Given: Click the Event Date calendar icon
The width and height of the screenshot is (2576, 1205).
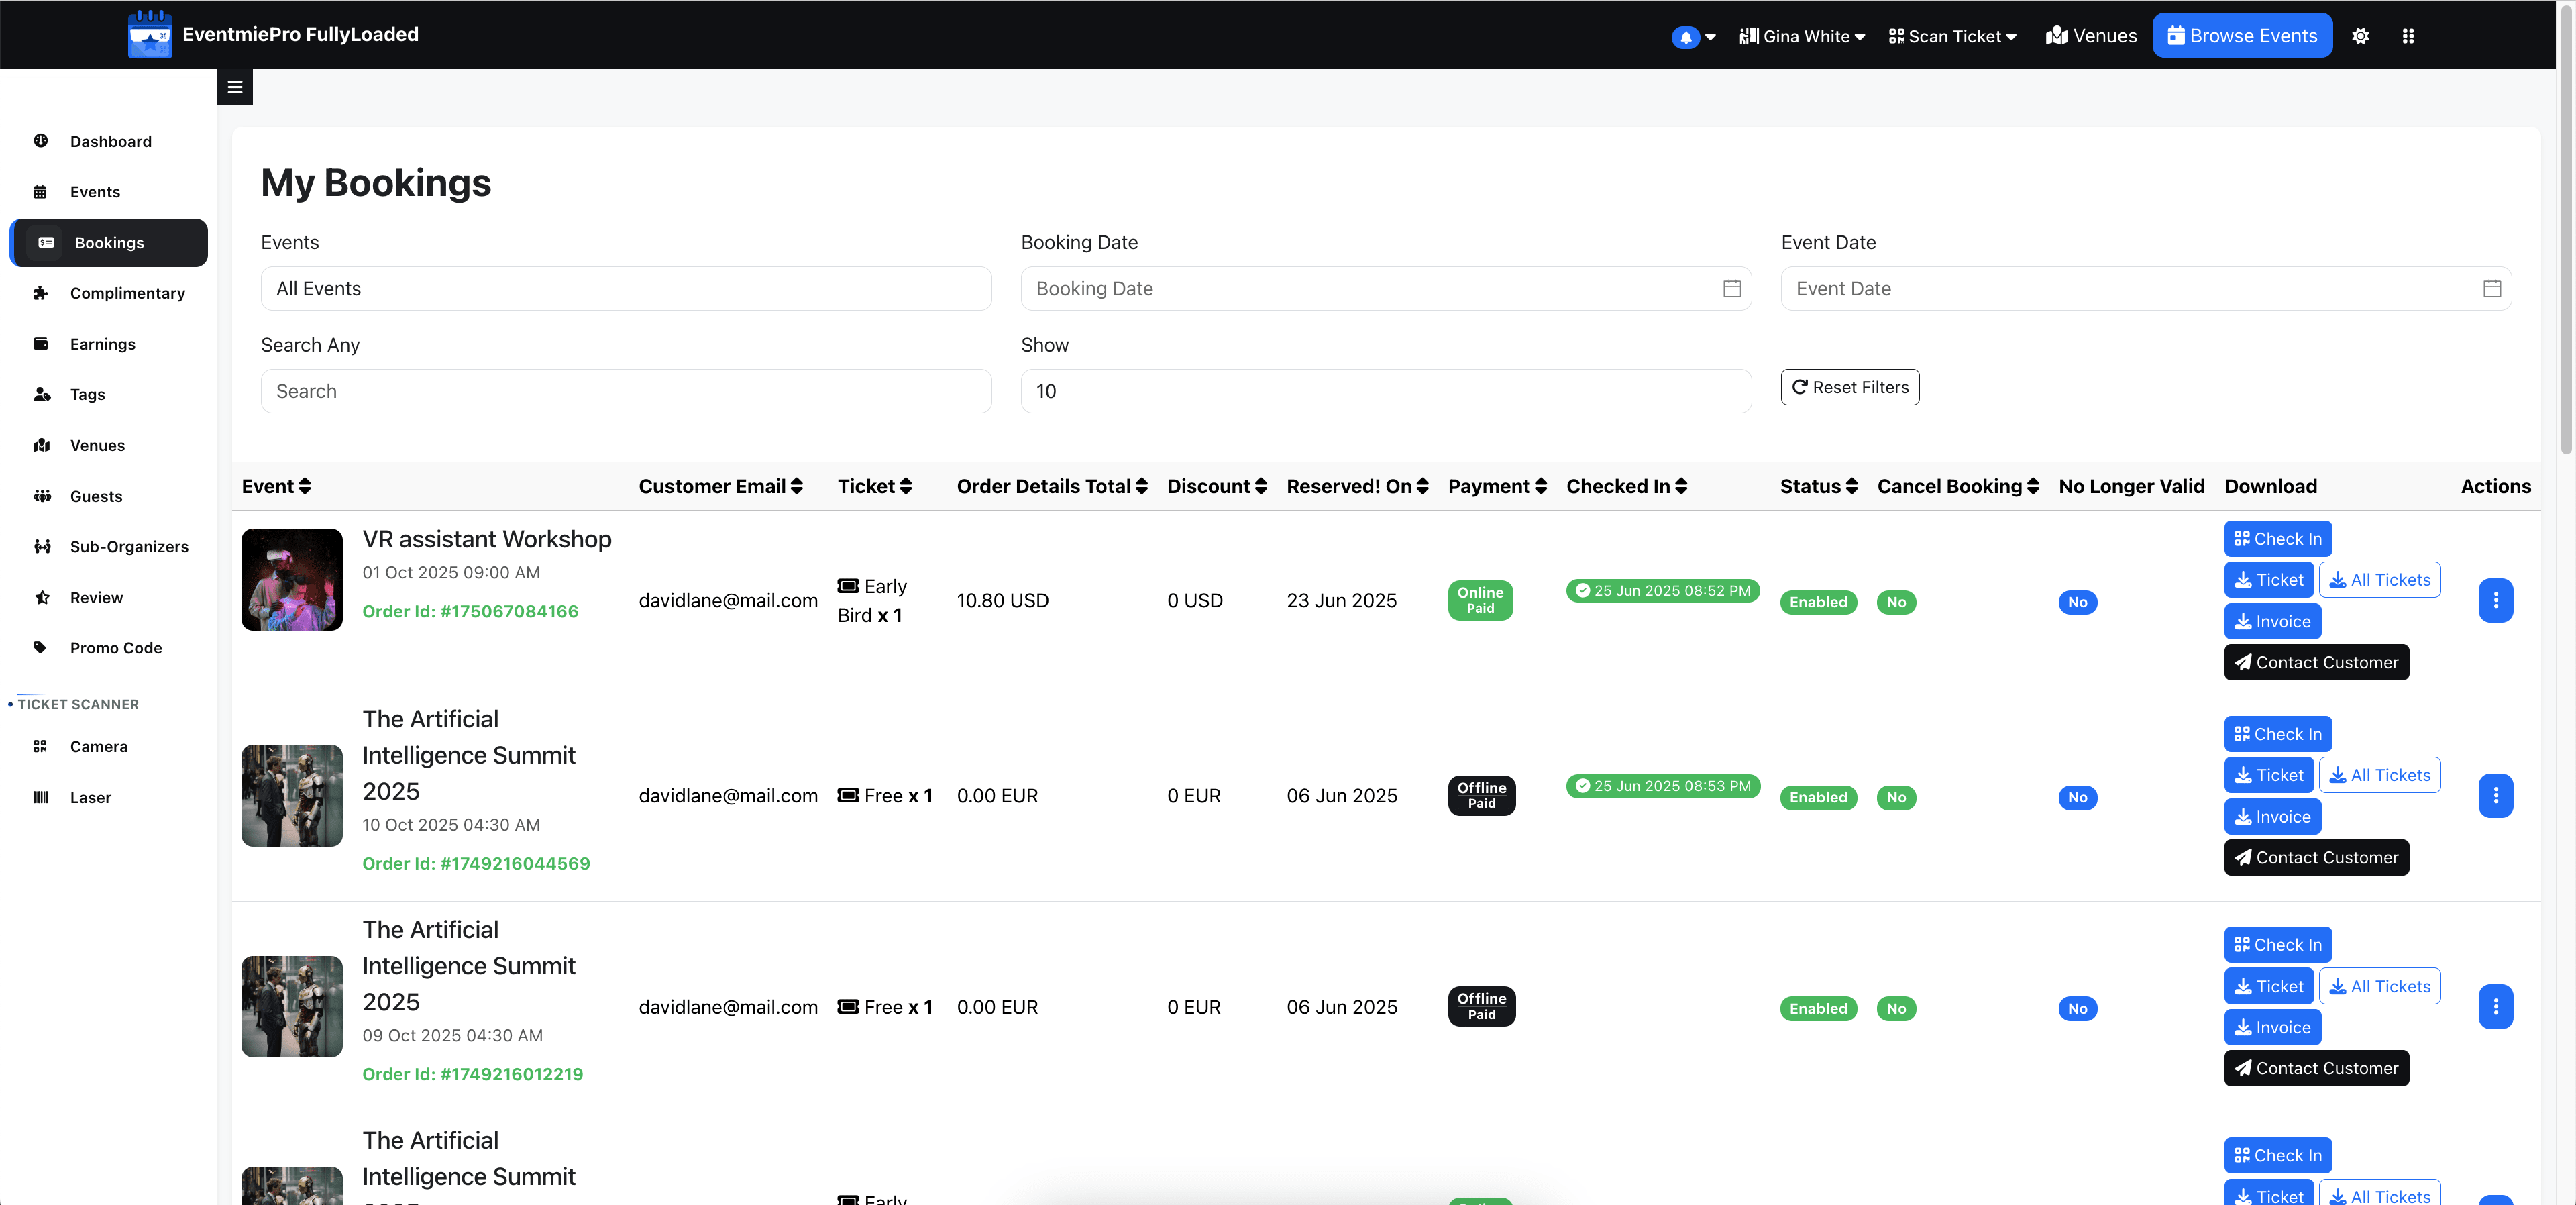Looking at the screenshot, I should click(2492, 288).
